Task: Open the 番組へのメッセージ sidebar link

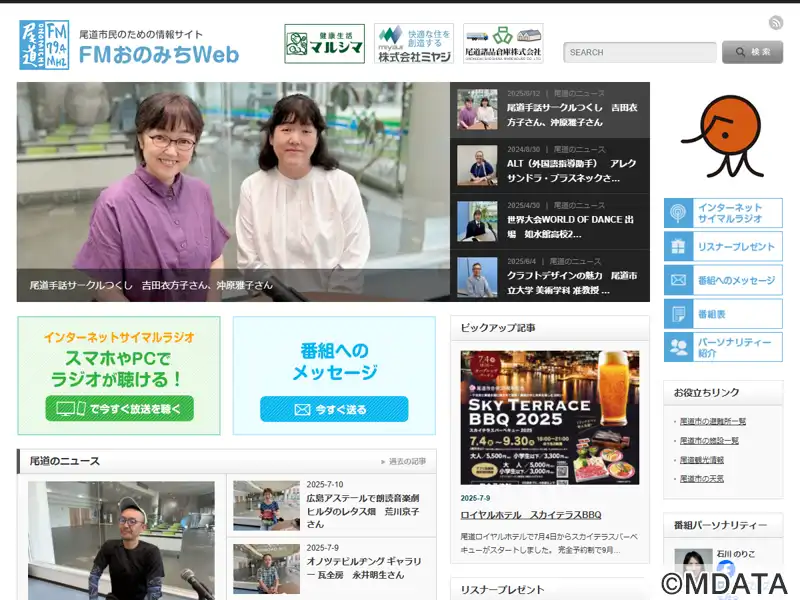Action: coord(723,280)
